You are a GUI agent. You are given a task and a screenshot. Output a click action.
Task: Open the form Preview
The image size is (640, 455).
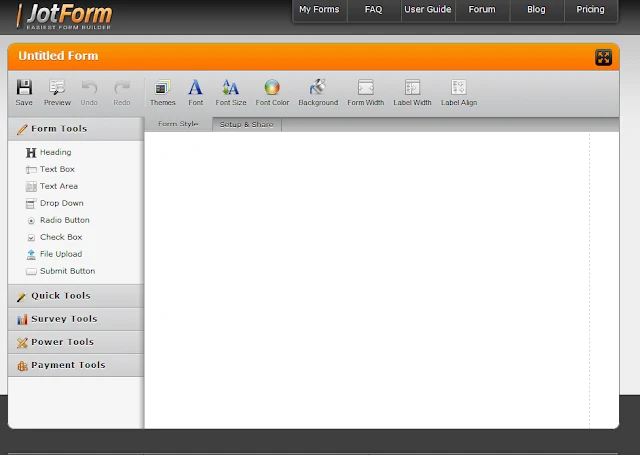[57, 88]
